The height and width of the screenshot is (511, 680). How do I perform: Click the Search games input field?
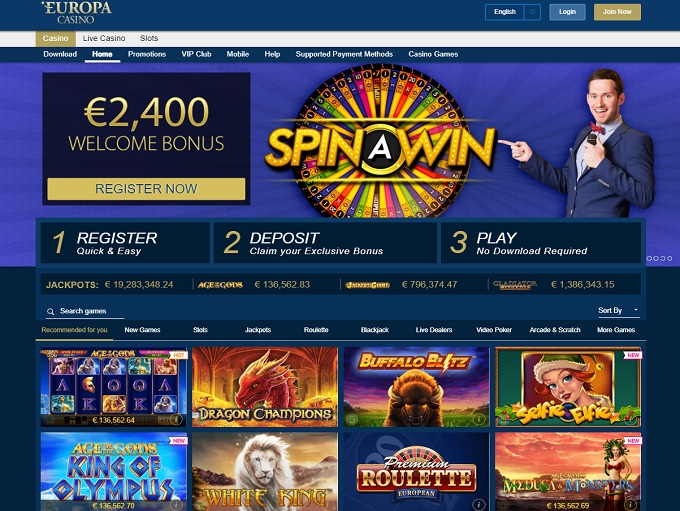coord(85,311)
